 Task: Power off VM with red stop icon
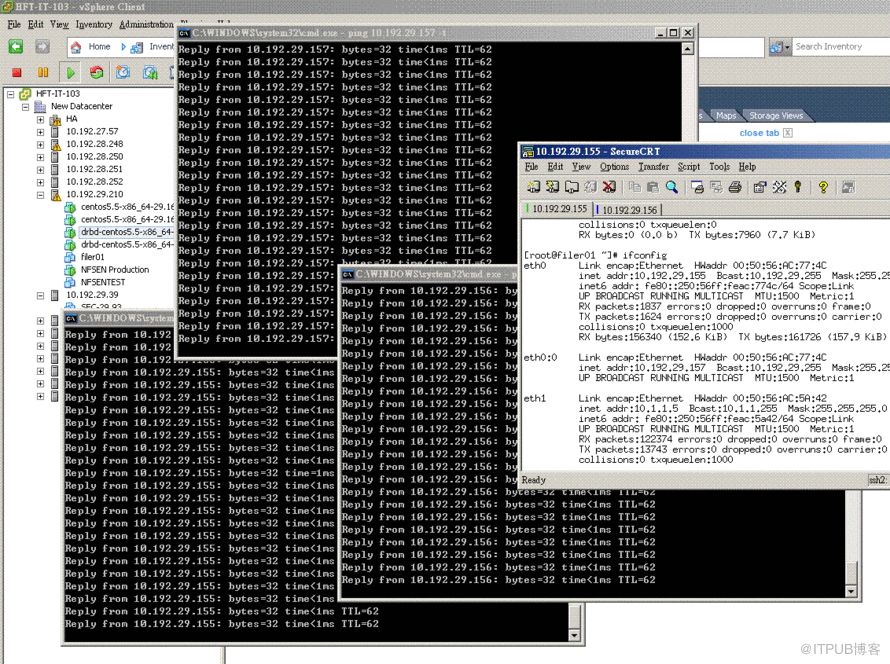pyautogui.click(x=17, y=72)
